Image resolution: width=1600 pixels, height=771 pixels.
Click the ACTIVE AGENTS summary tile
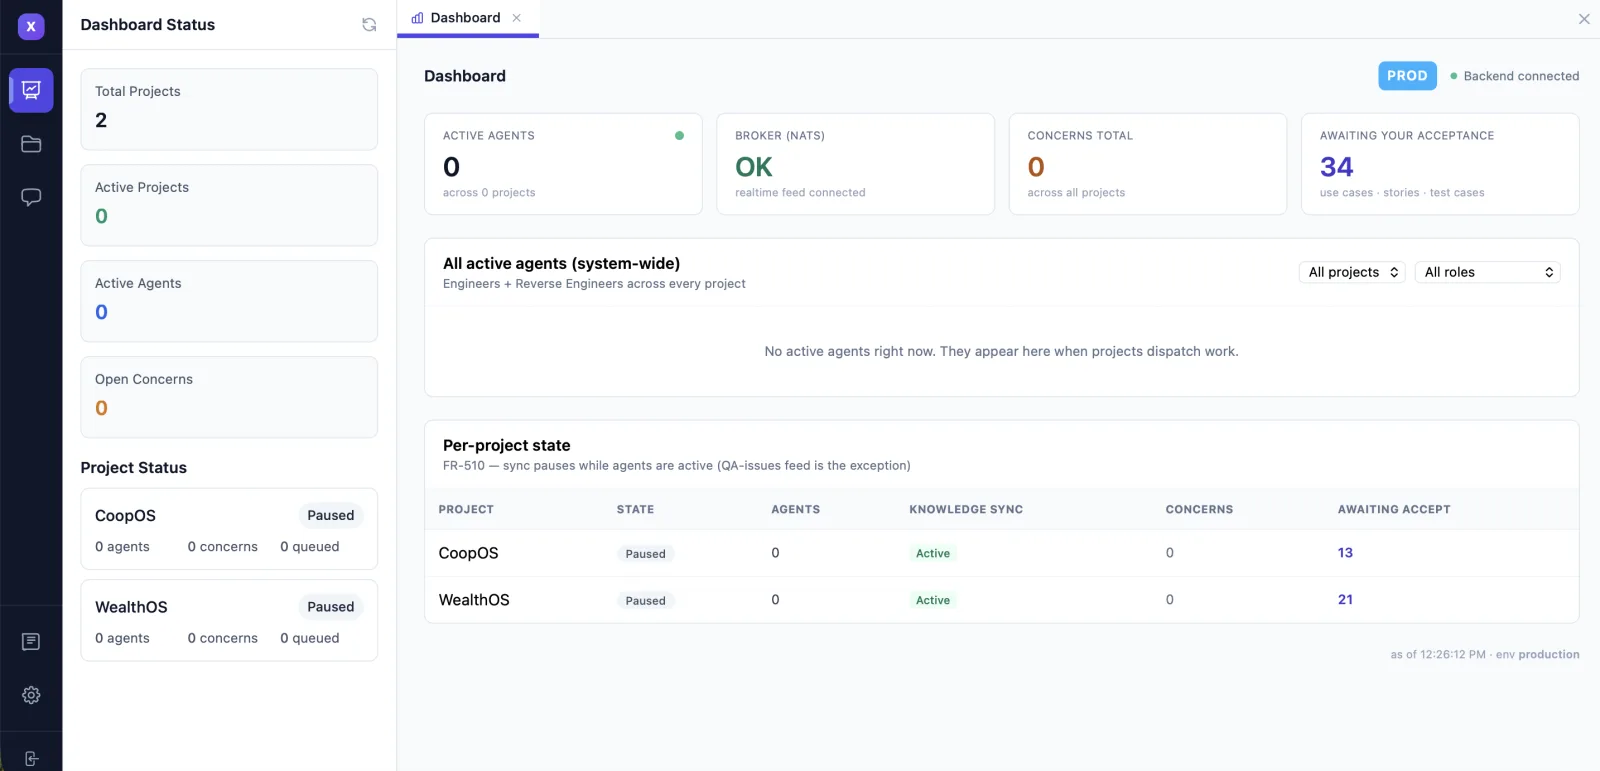(563, 164)
